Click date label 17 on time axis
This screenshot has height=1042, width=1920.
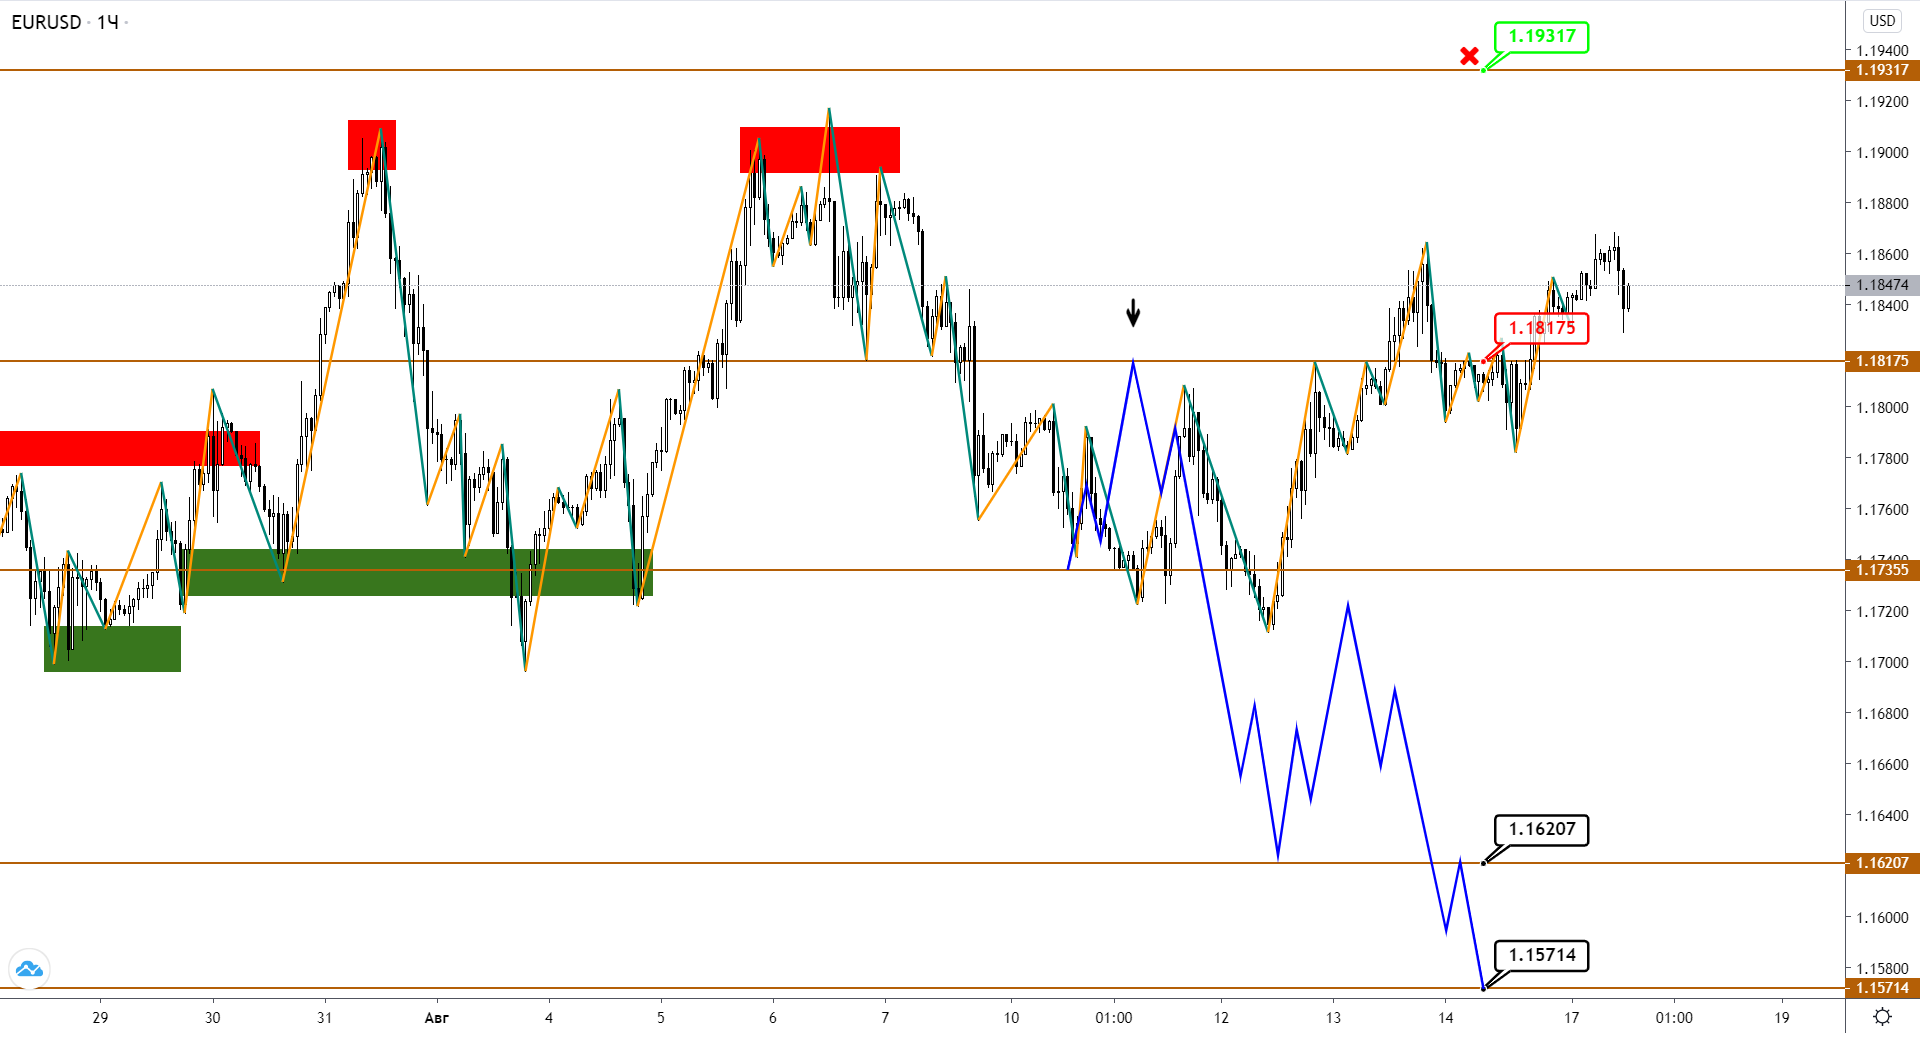[x=1572, y=1018]
